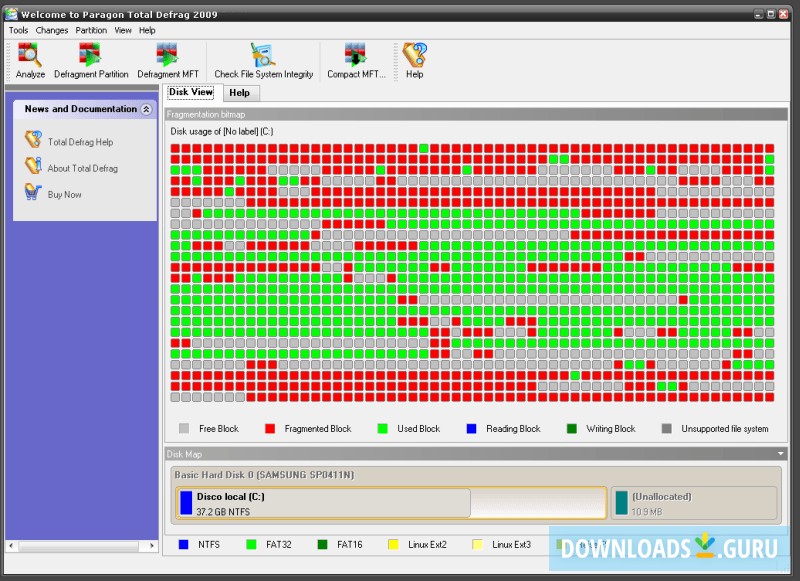Click the 37.2 GB NTFS text
This screenshot has width=800, height=581.
[223, 511]
